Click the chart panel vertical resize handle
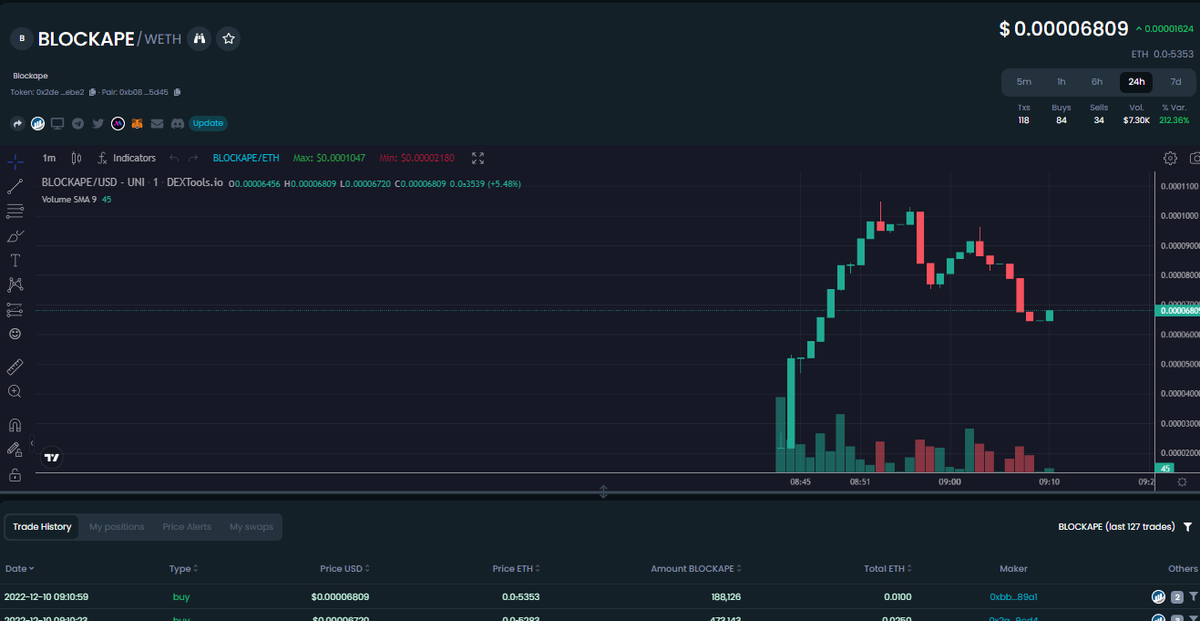This screenshot has height=621, width=1200. click(x=603, y=492)
